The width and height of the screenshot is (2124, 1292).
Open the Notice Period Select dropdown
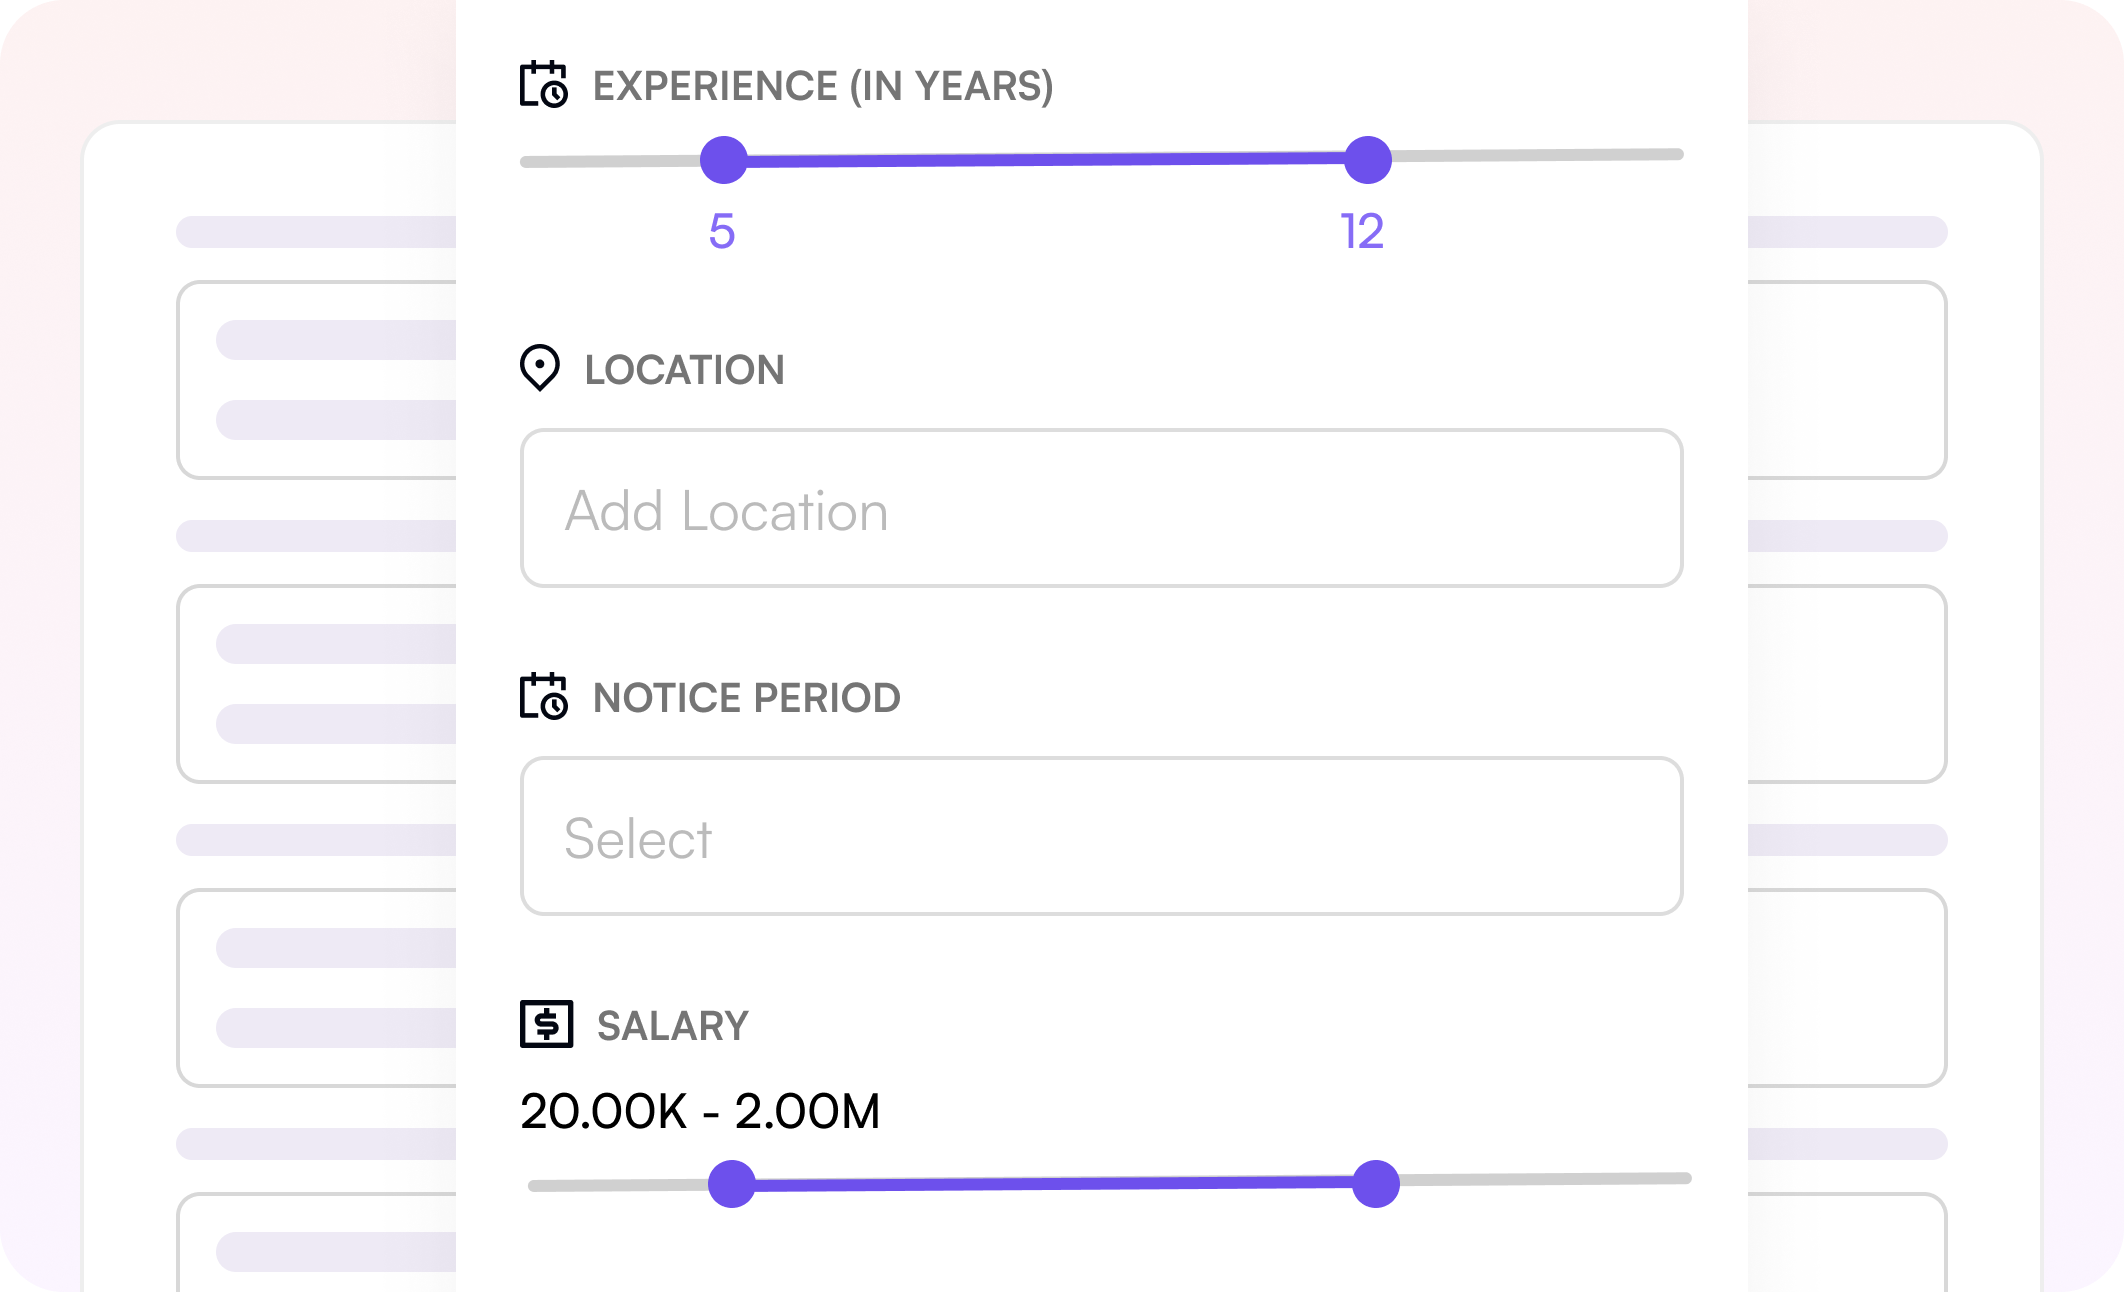click(x=1101, y=836)
